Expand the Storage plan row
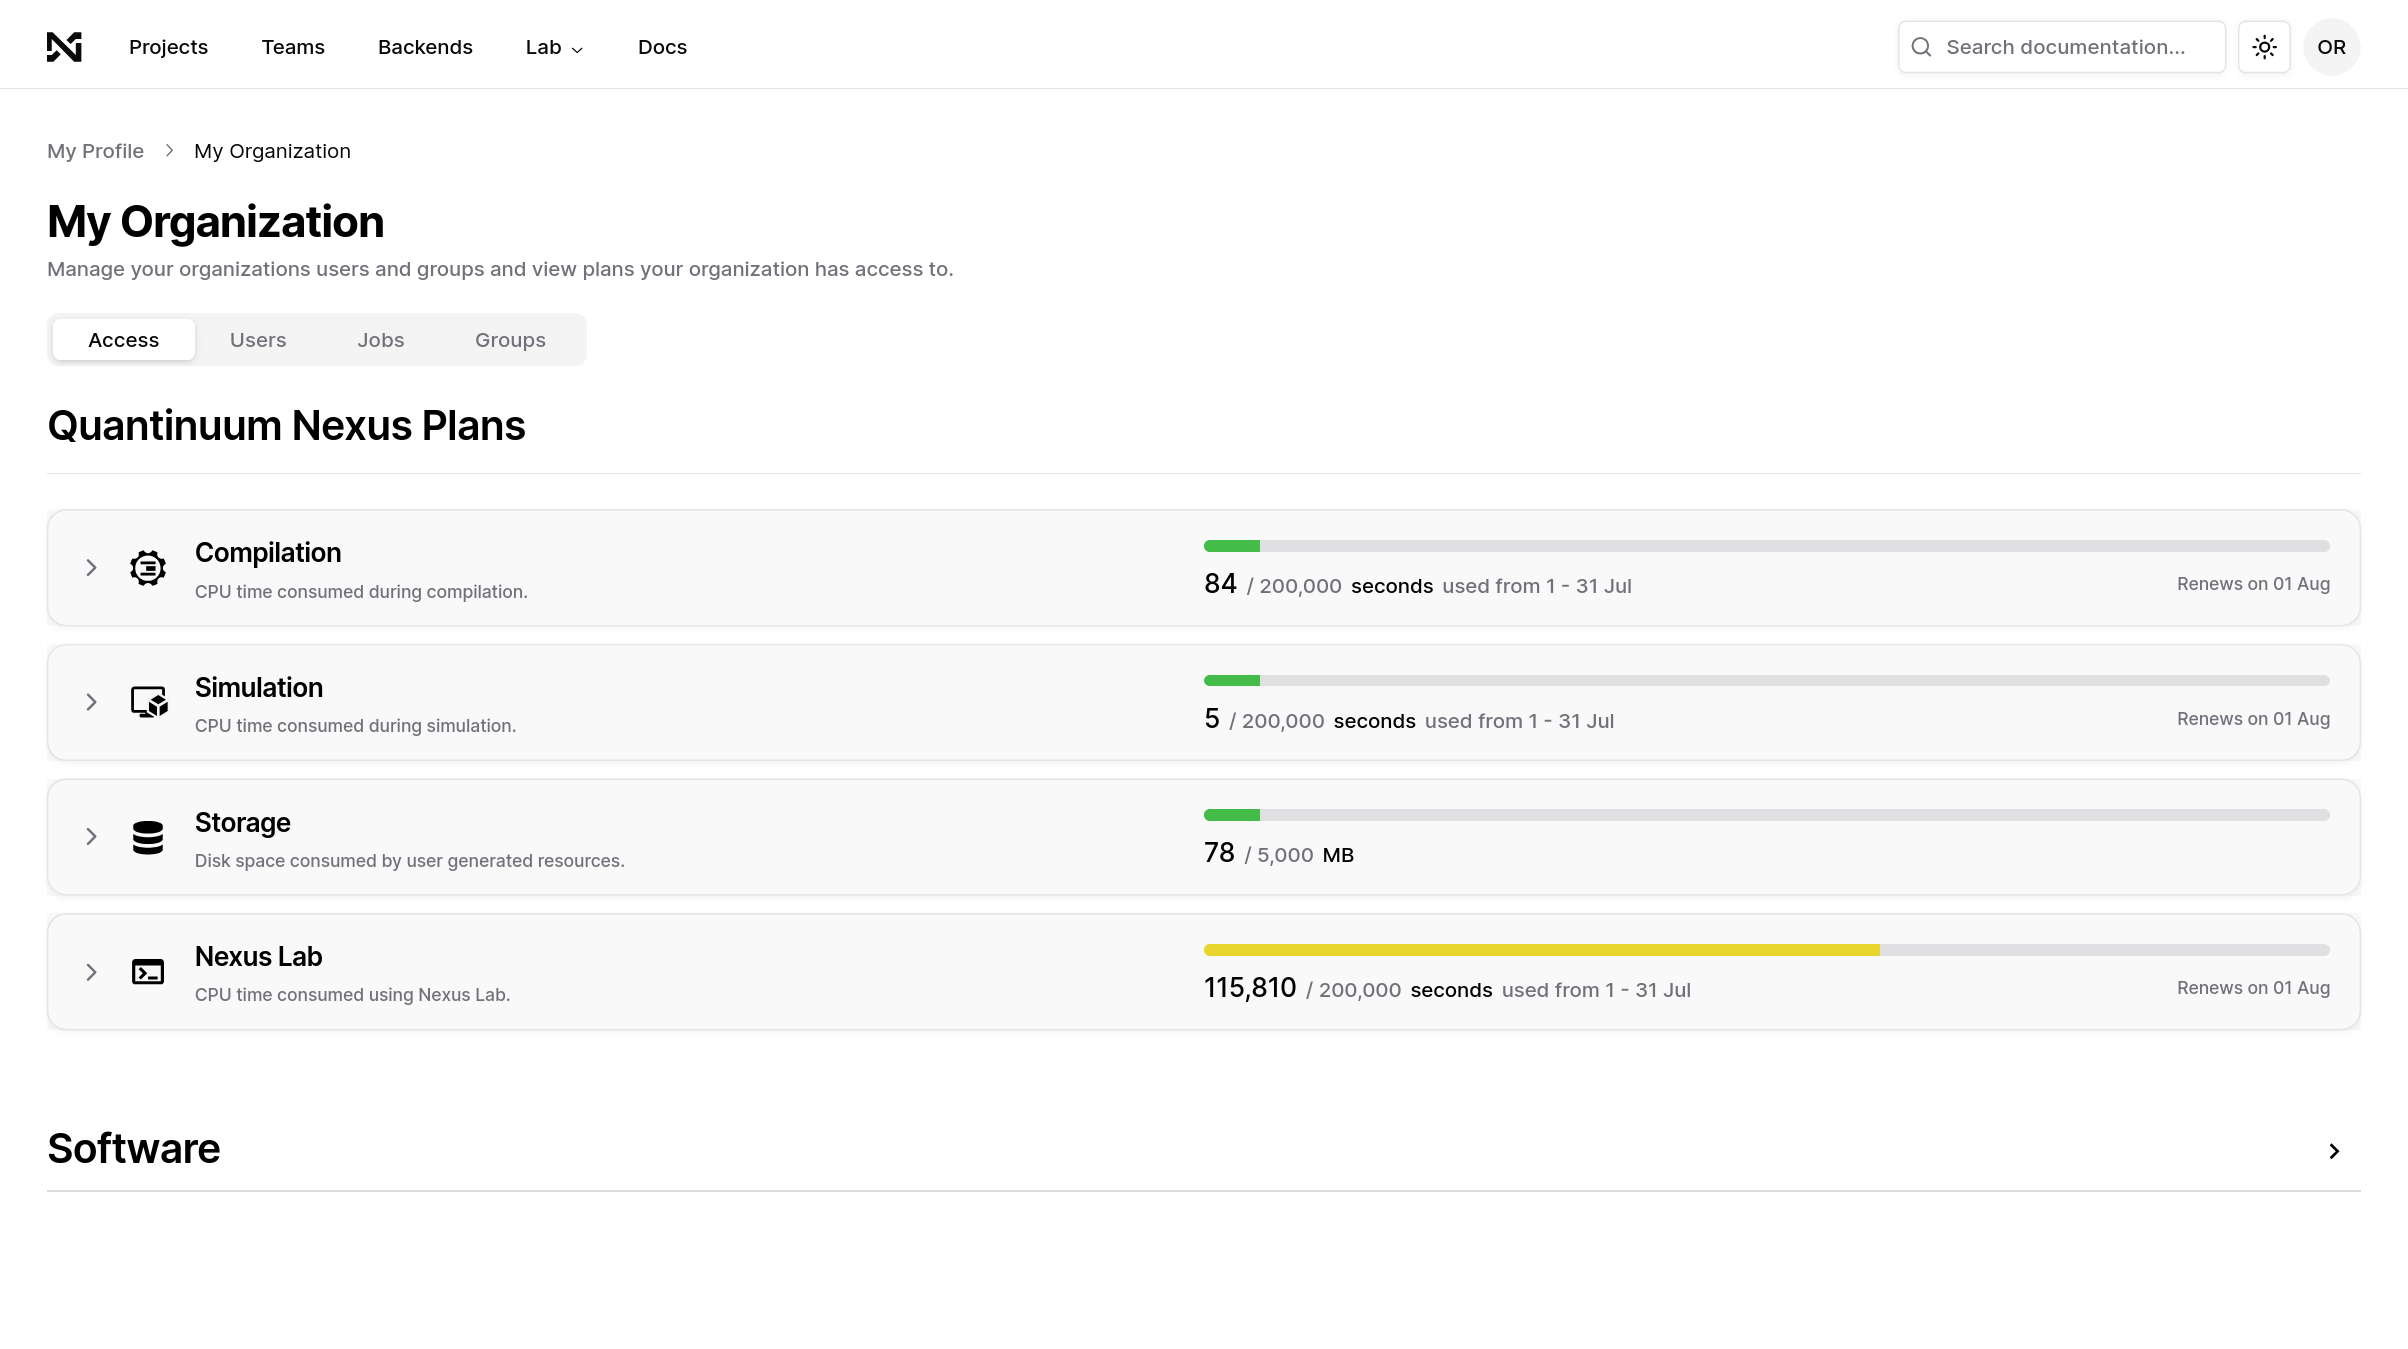 click(91, 837)
